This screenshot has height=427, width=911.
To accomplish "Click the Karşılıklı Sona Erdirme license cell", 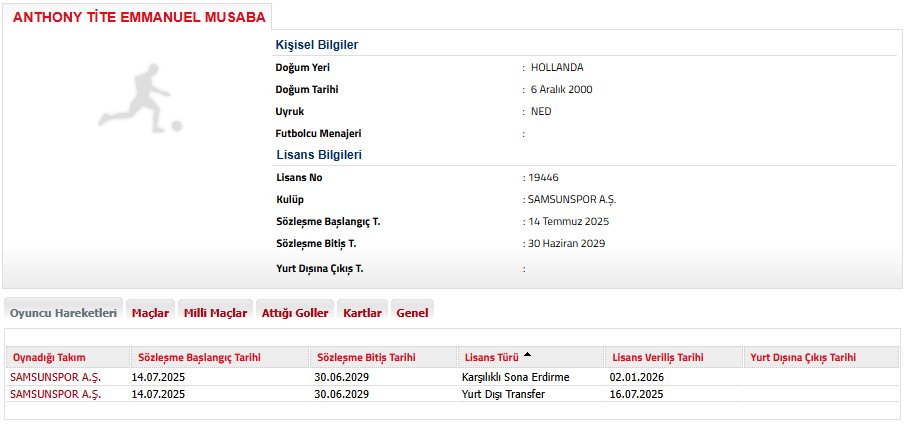I will (x=515, y=377).
